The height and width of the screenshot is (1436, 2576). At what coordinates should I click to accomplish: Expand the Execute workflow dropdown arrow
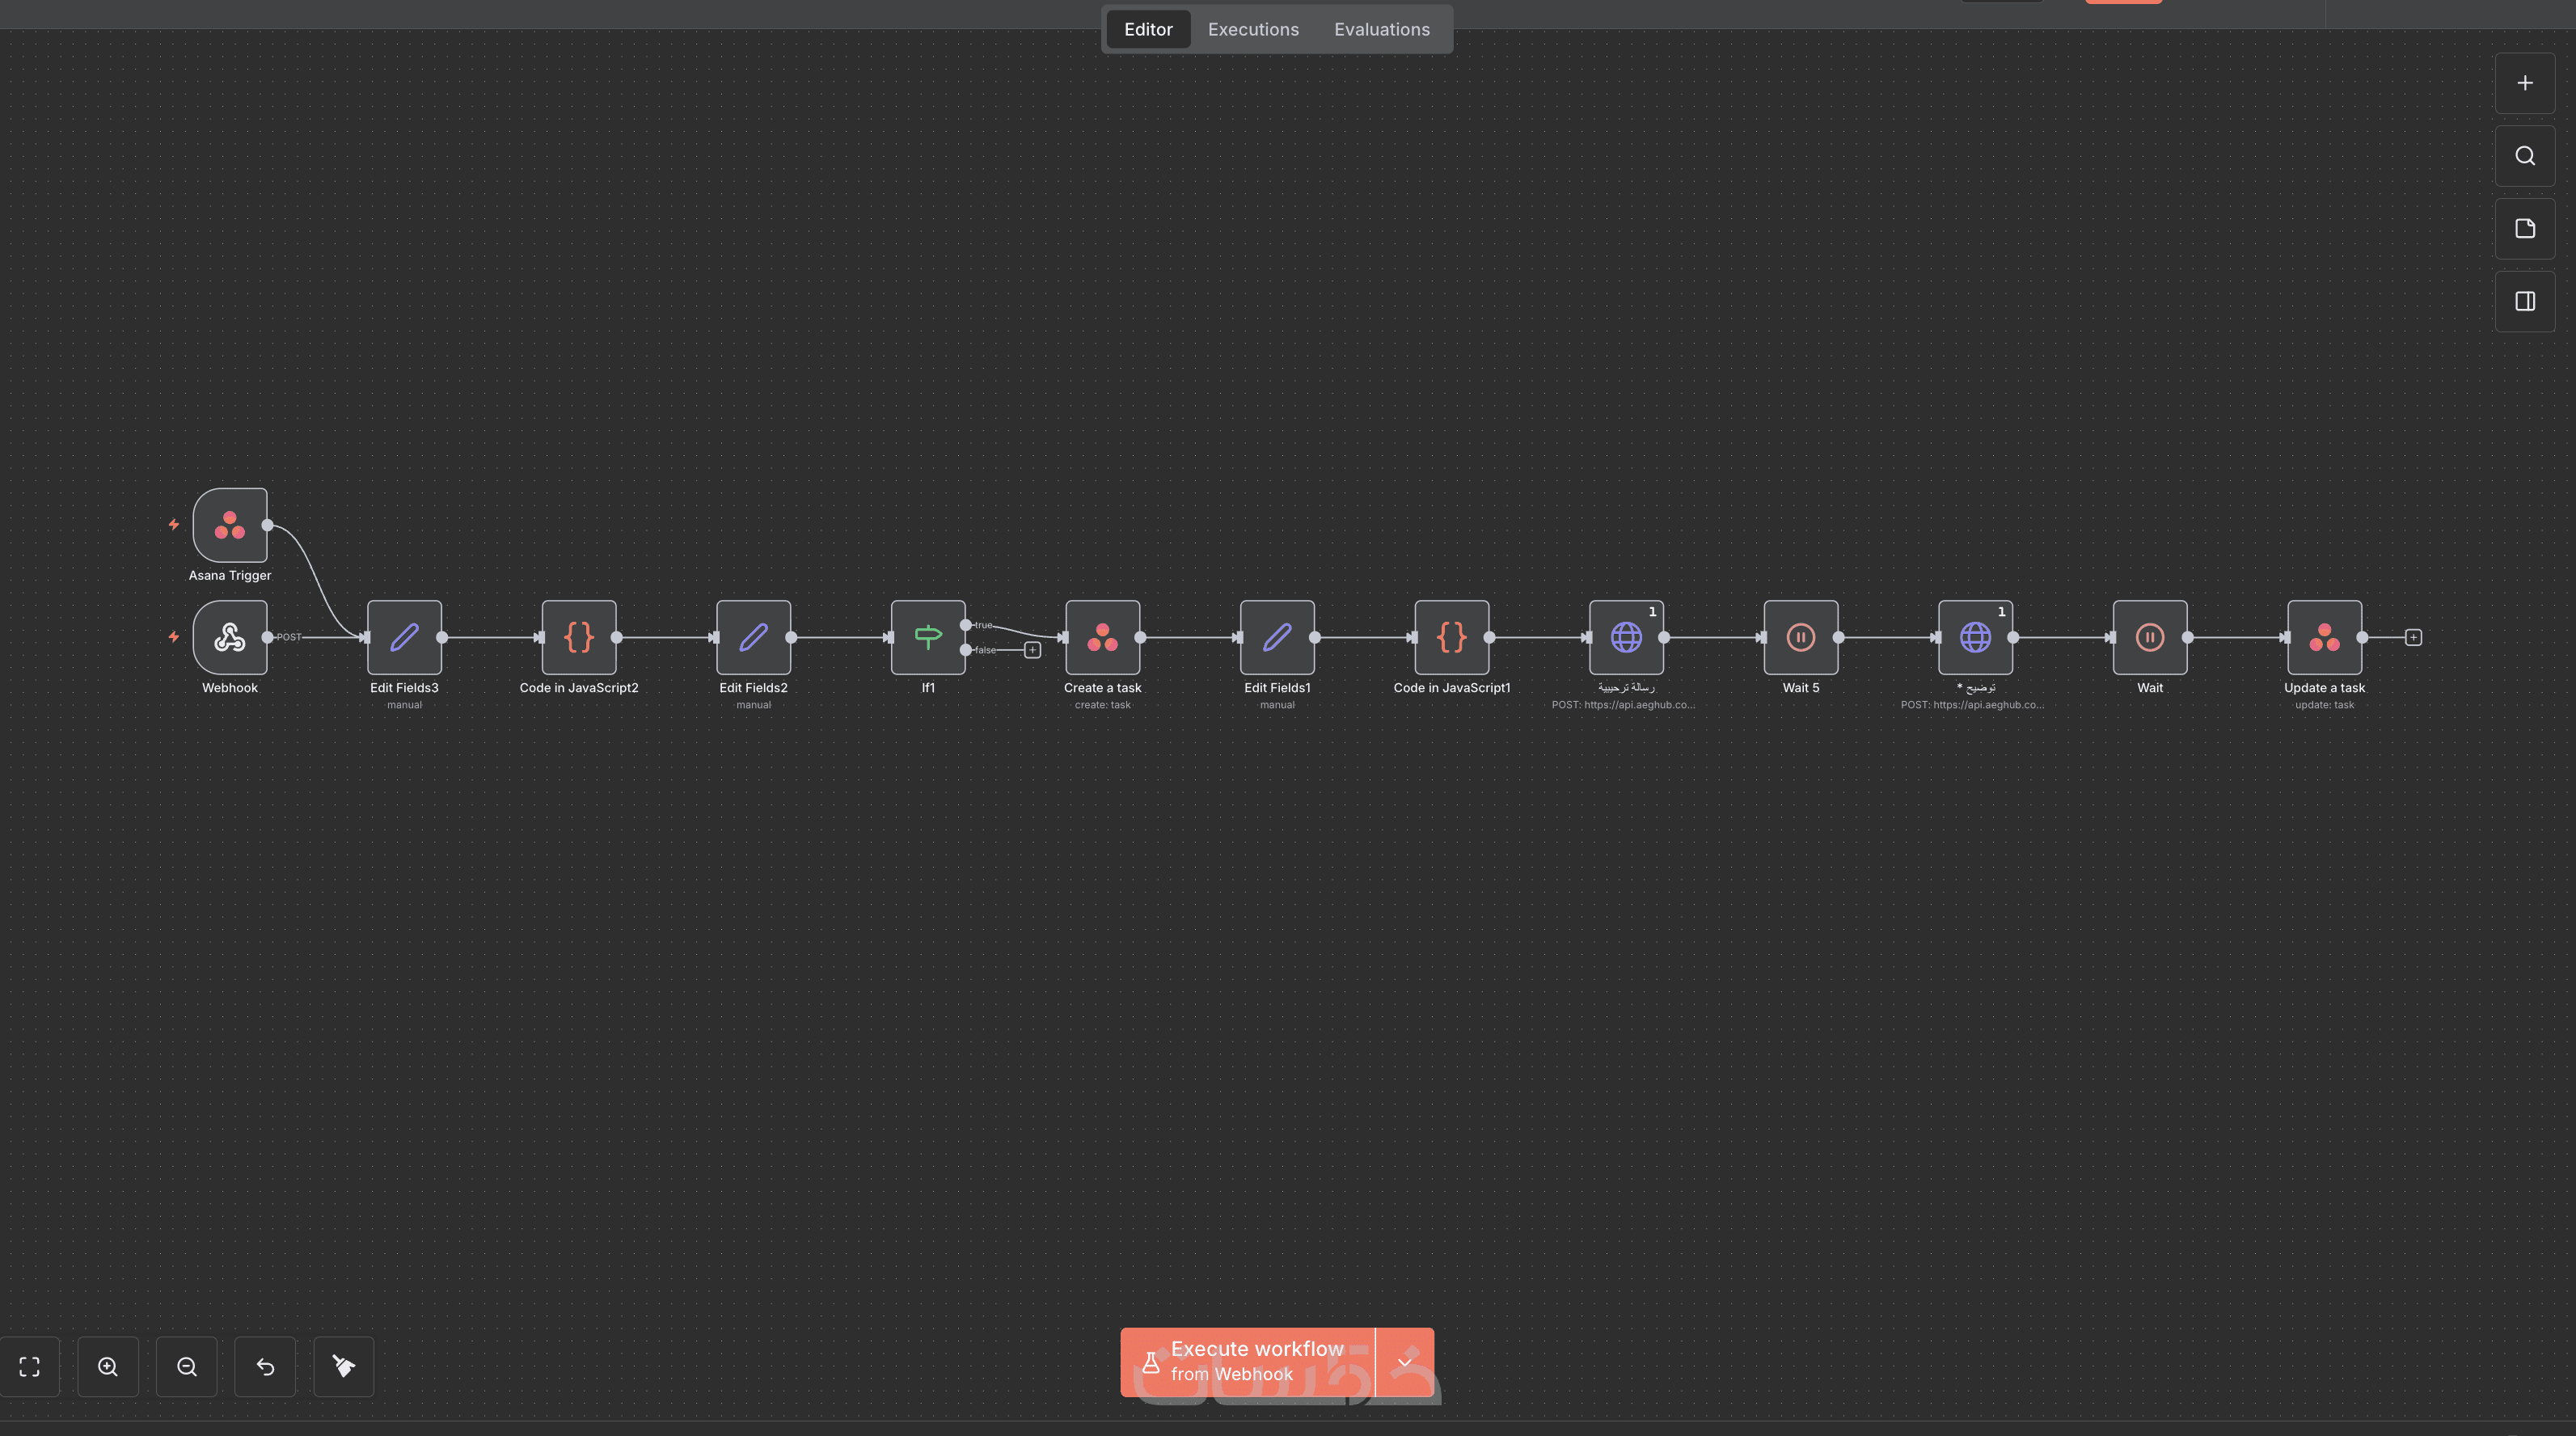tap(1404, 1362)
